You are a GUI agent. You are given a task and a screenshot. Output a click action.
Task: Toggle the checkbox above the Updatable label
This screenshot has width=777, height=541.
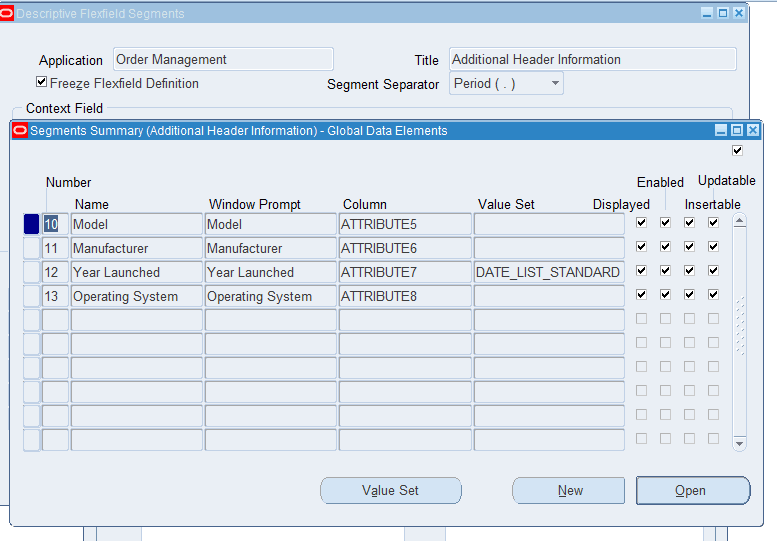(x=737, y=151)
